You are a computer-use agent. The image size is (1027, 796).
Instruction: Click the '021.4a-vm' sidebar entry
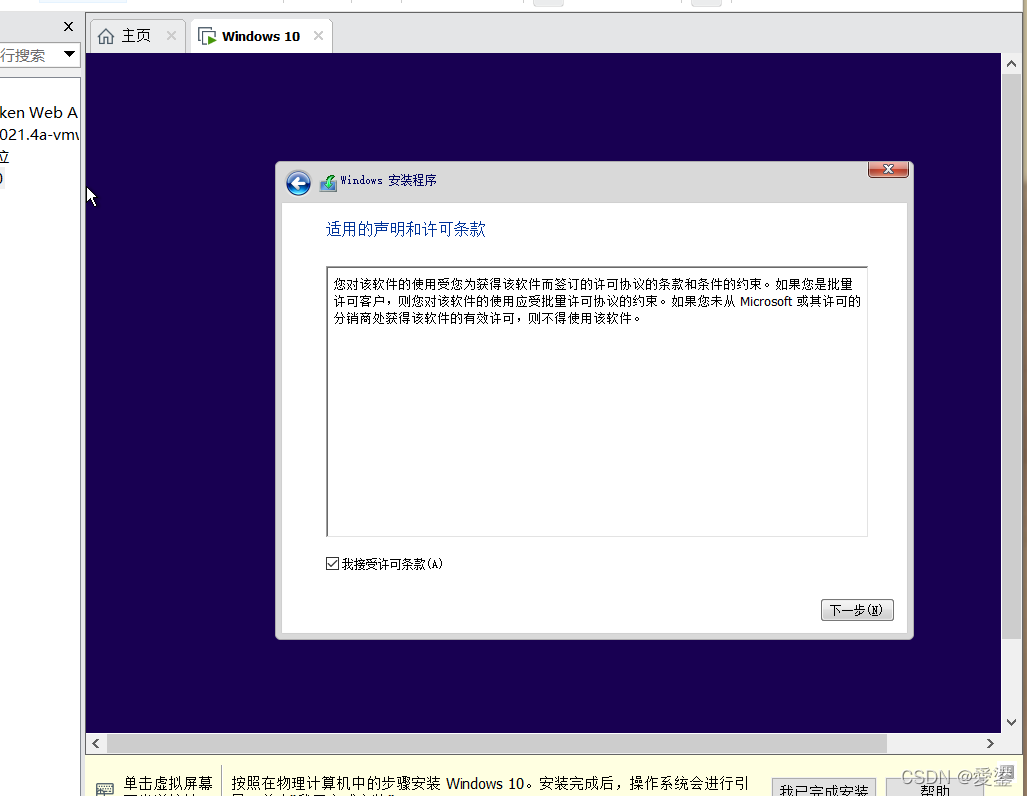tap(39, 134)
